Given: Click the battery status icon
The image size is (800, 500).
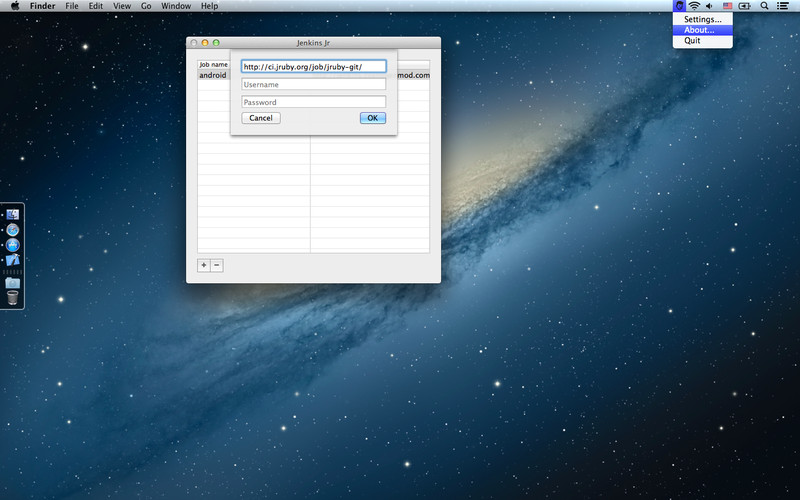Looking at the screenshot, I should point(745,6).
